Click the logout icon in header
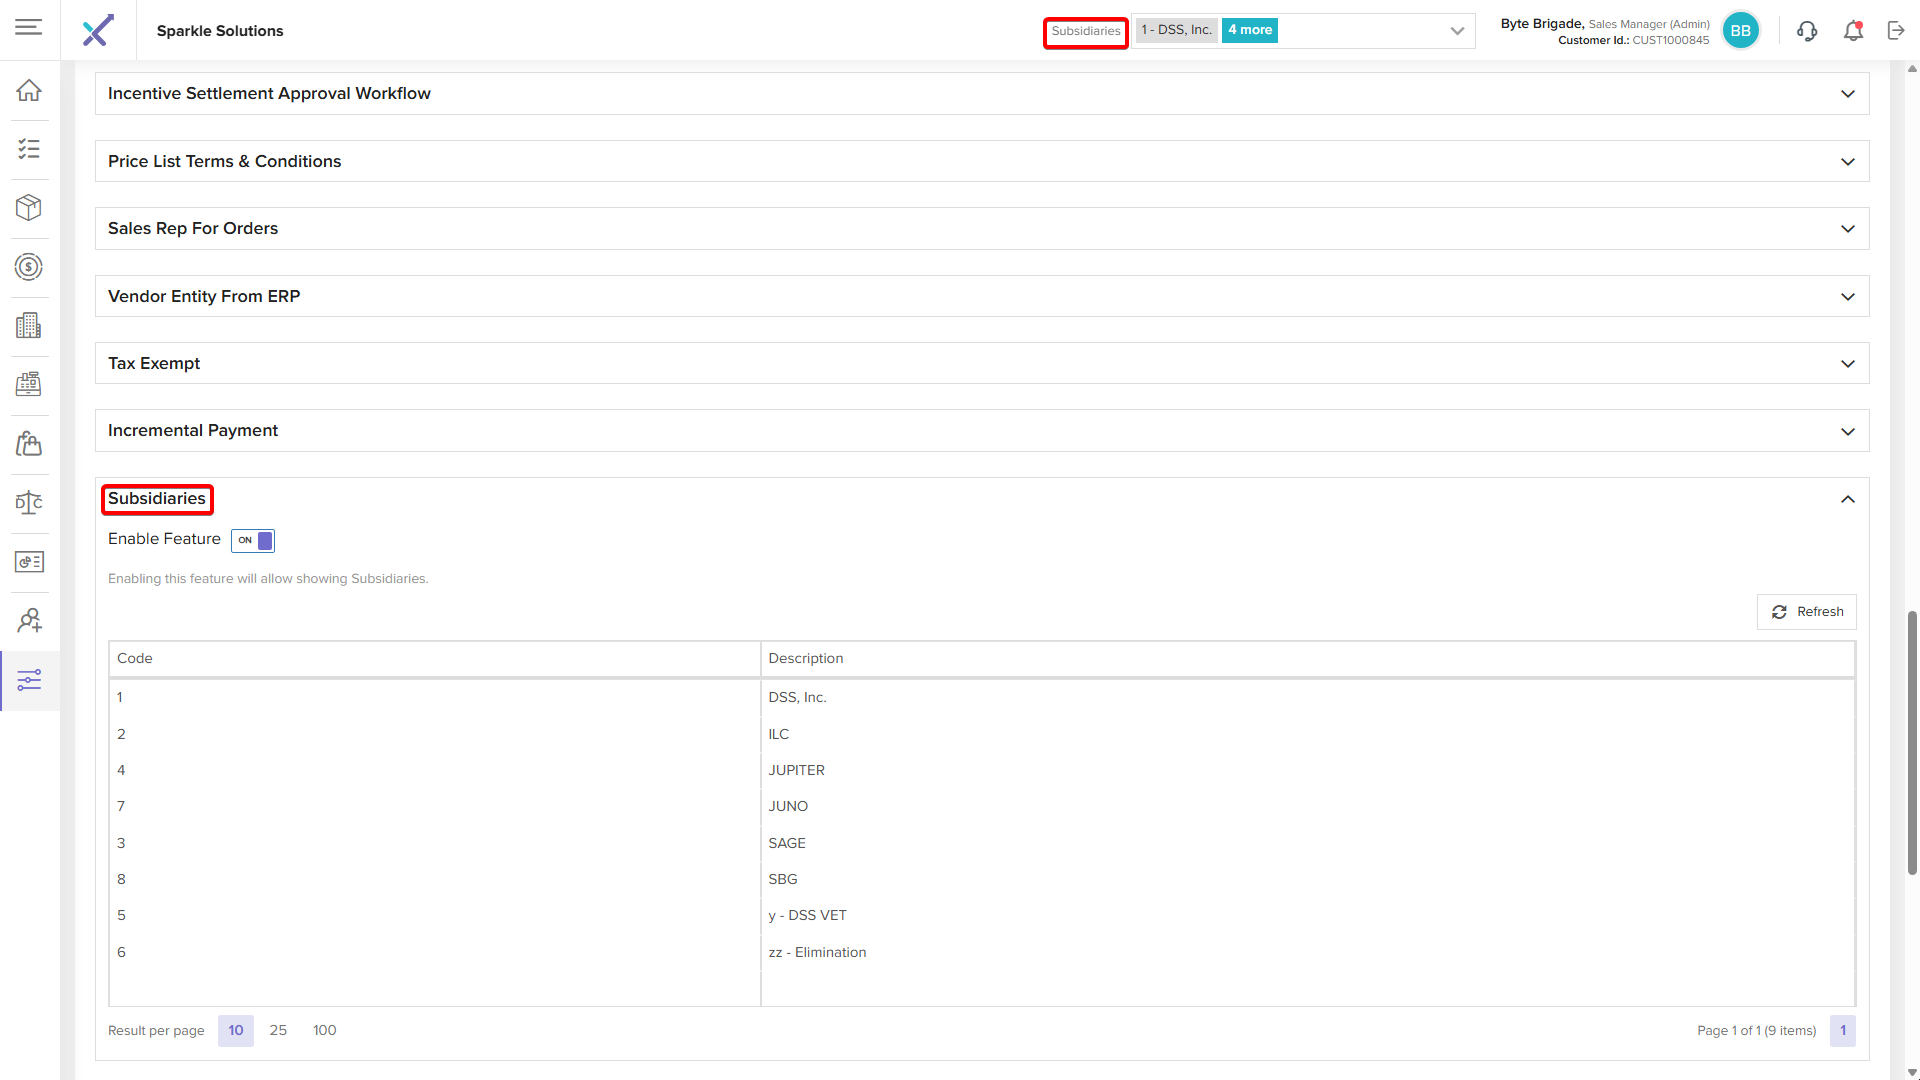 (1896, 31)
